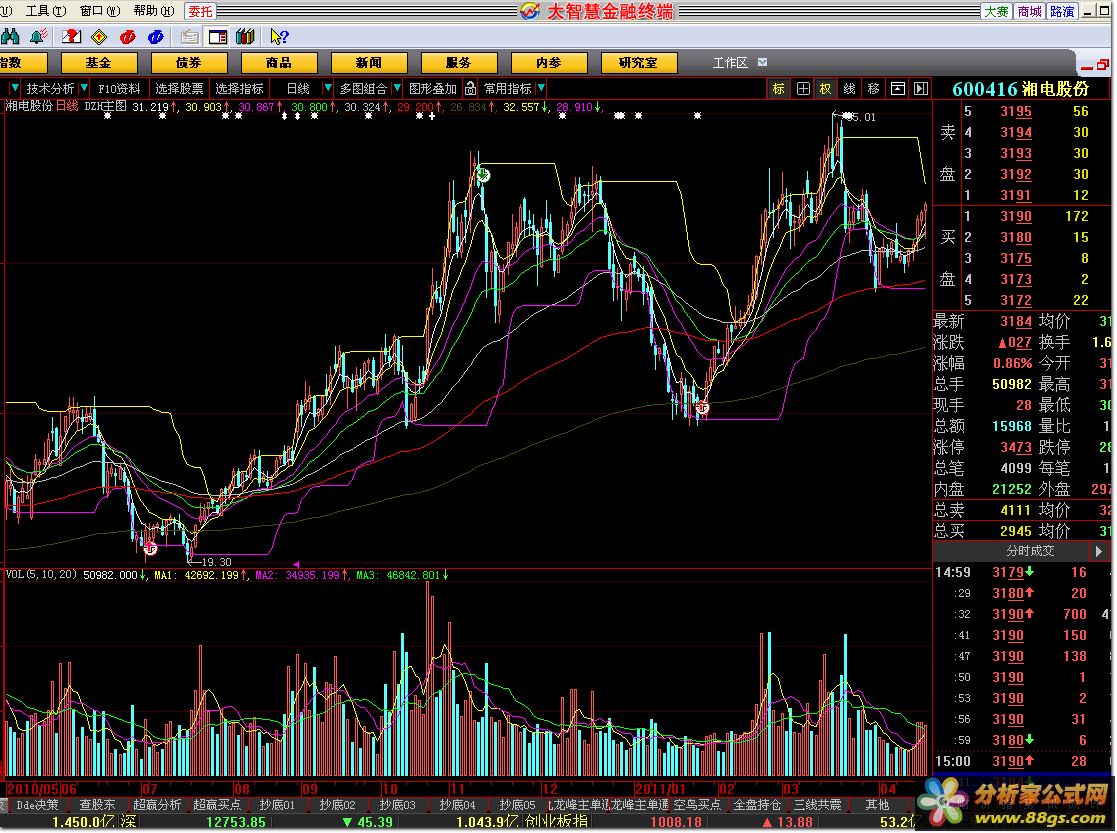Open the colored books library icon
The width and height of the screenshot is (1117, 833).
coord(245,36)
